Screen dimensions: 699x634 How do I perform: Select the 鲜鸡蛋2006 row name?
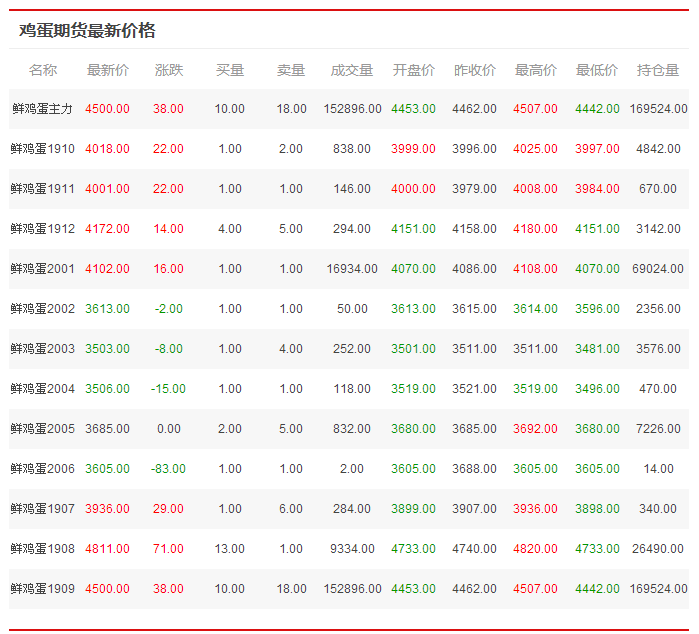coord(42,469)
